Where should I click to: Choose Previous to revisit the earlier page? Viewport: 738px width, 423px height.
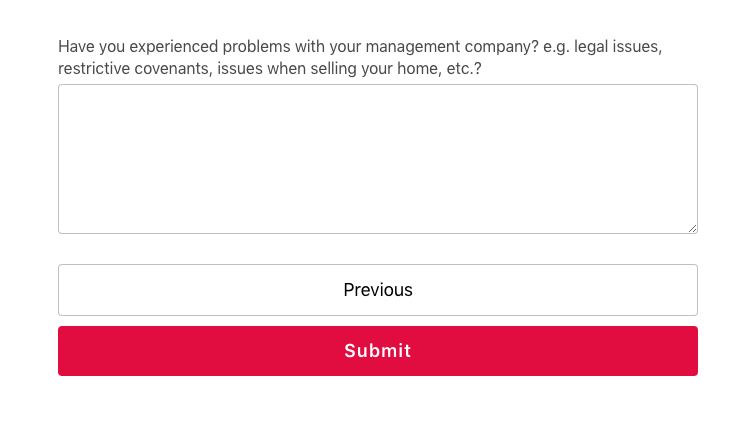point(377,290)
